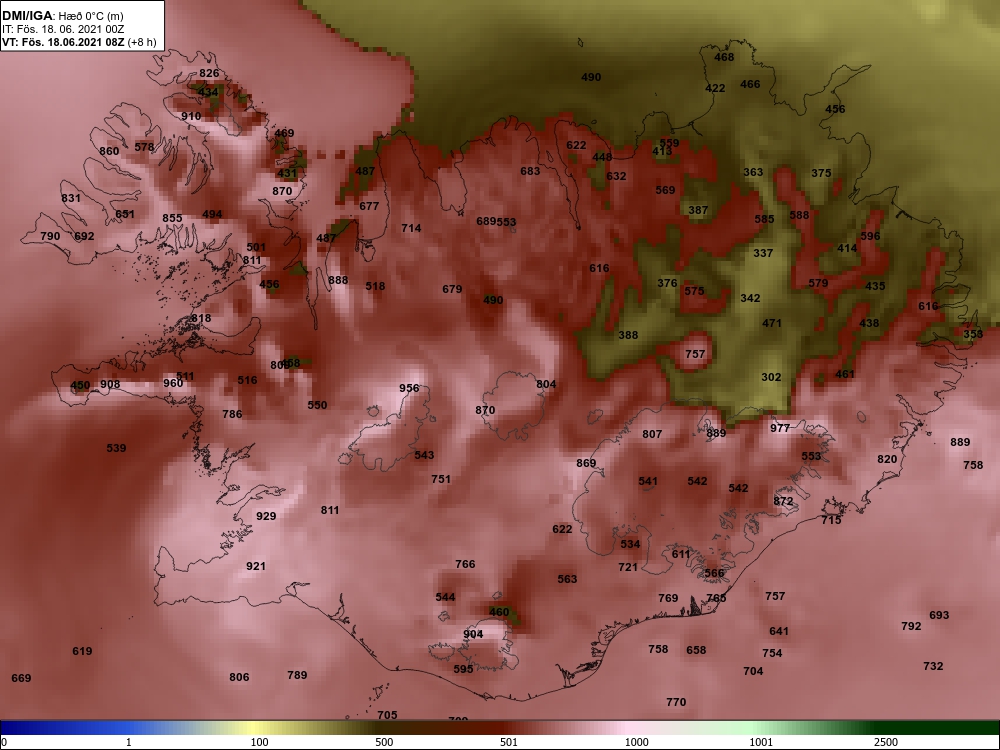
Task: Pick the 831 value on the map
Action: click(x=71, y=198)
